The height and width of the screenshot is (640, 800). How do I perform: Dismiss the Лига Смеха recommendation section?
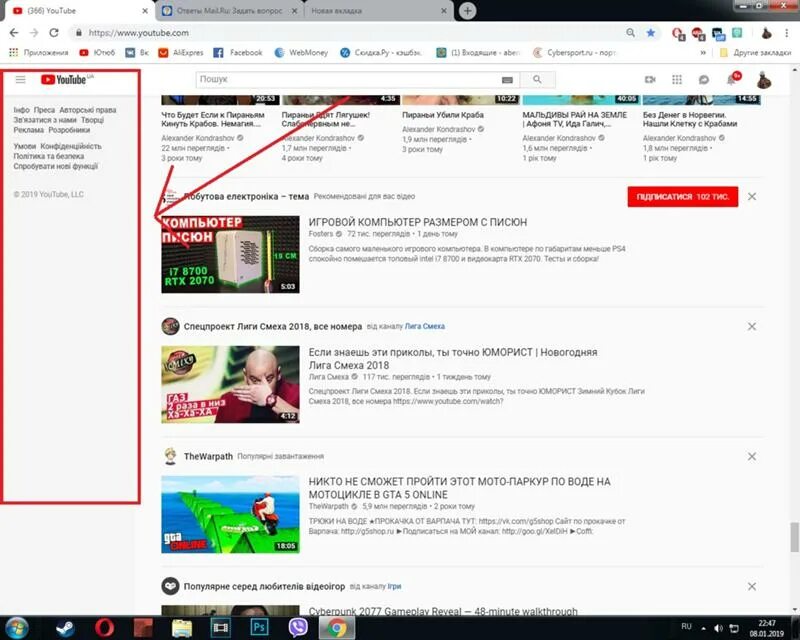pyautogui.click(x=752, y=327)
